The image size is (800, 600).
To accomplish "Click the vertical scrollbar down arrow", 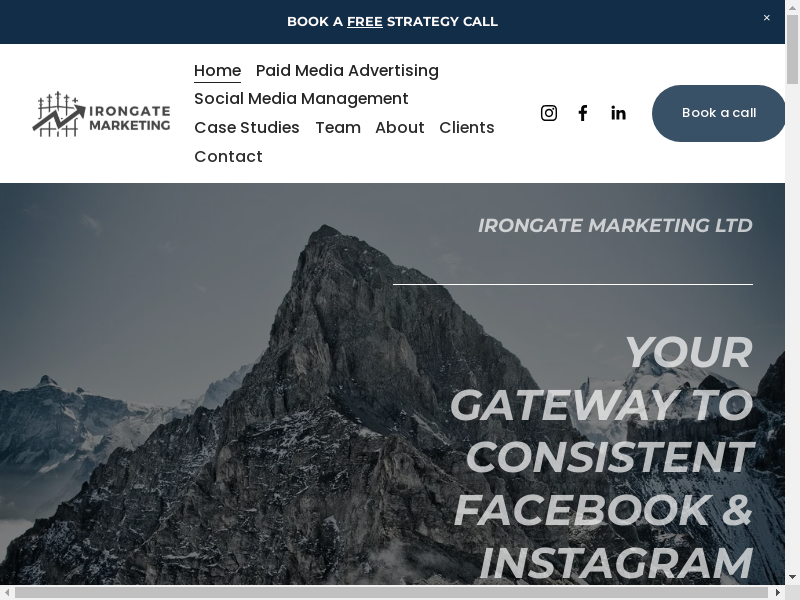I will coord(792,577).
